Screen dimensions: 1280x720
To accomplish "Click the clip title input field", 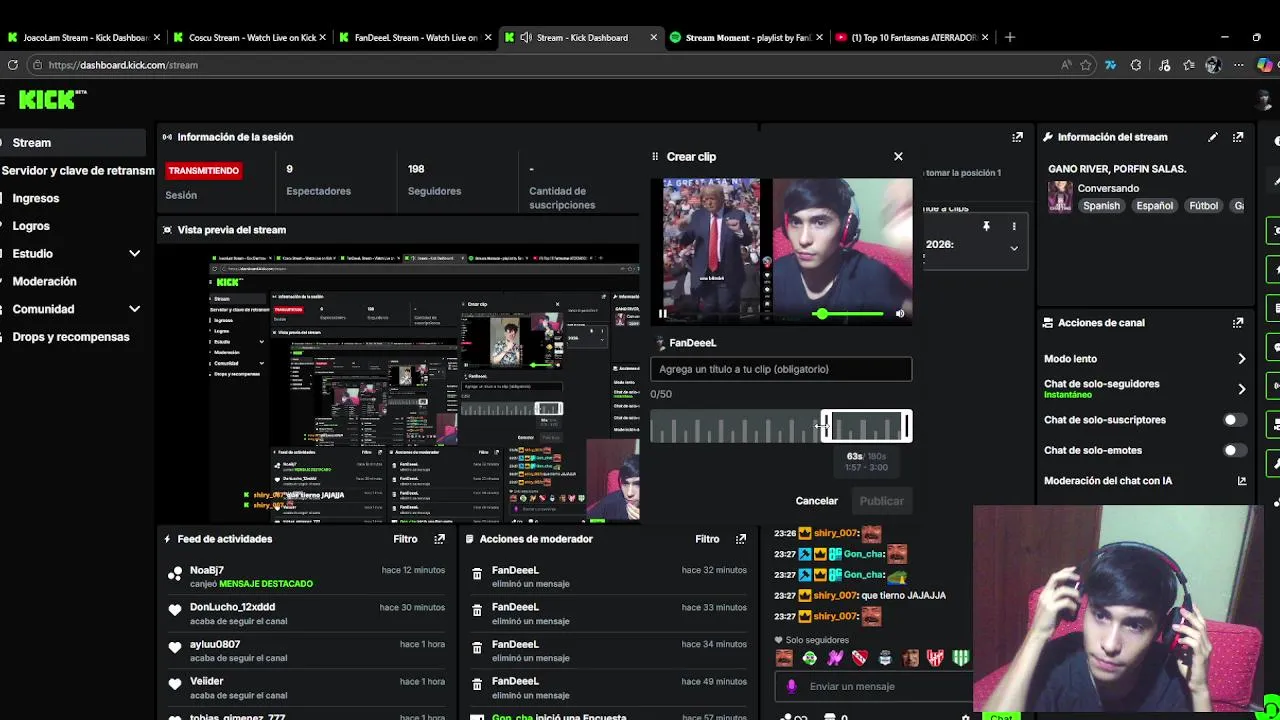I will [781, 369].
